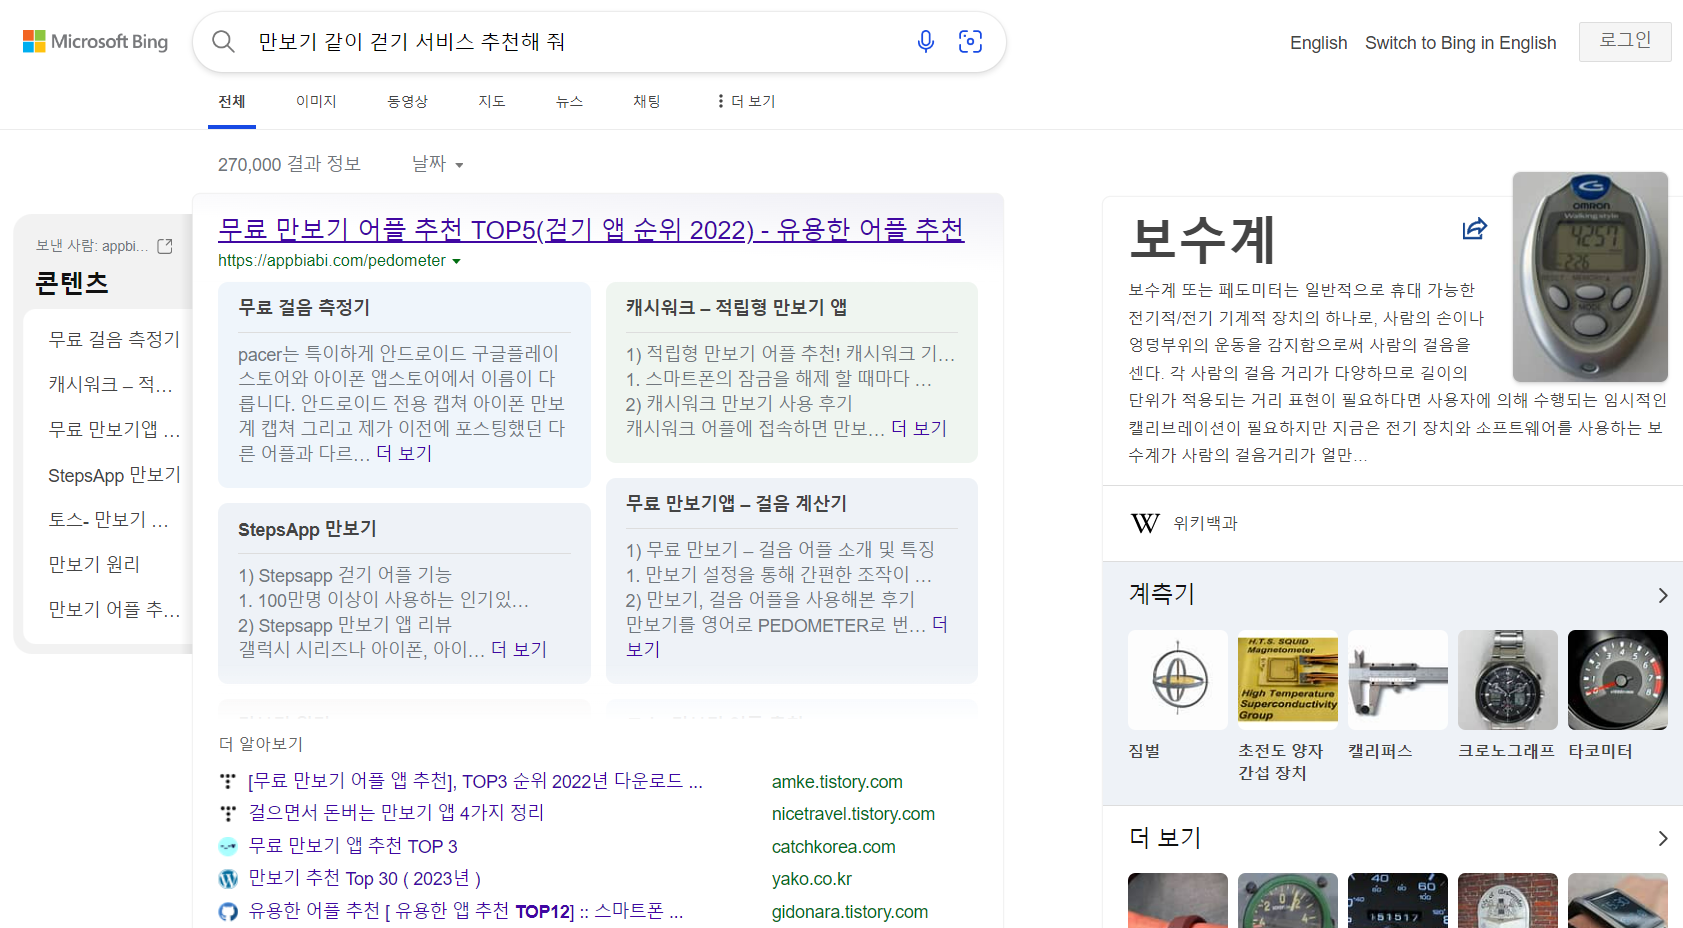
Task: Click tistory favicon beside TOP3 순위 2022년 result
Action: (228, 781)
